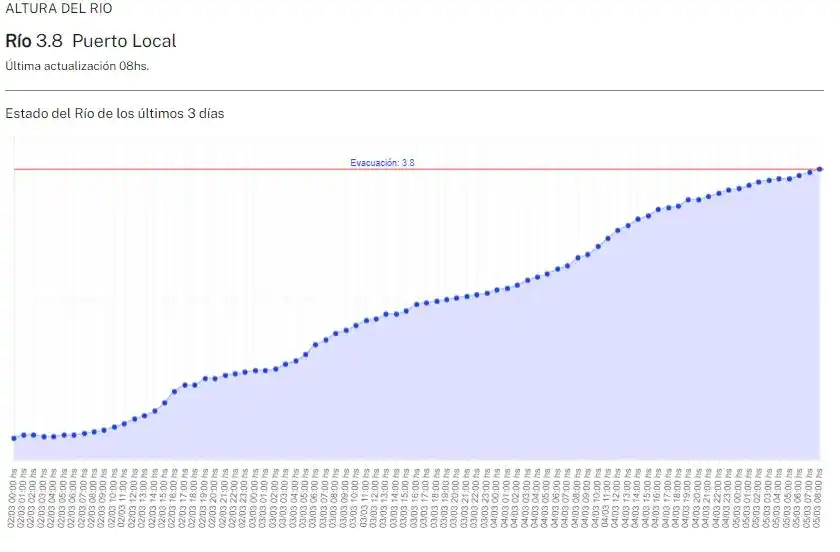840x552 pixels.
Task: Click the 02/03 00:00 hs axis label
Action: tap(14, 505)
